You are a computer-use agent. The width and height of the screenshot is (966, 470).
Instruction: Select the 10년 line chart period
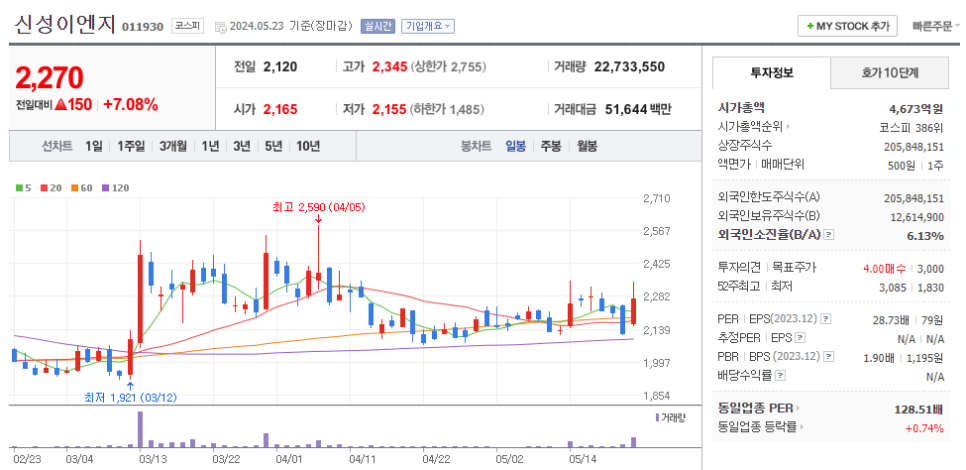[x=308, y=146]
